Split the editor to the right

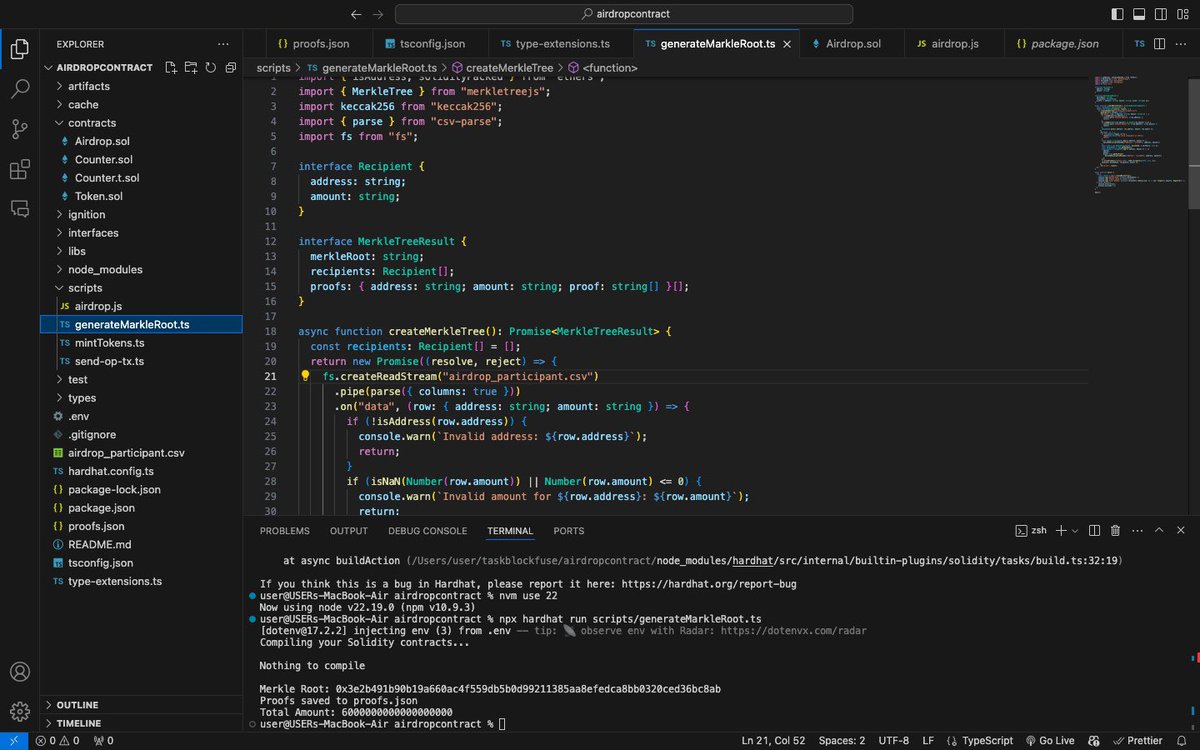(1160, 44)
